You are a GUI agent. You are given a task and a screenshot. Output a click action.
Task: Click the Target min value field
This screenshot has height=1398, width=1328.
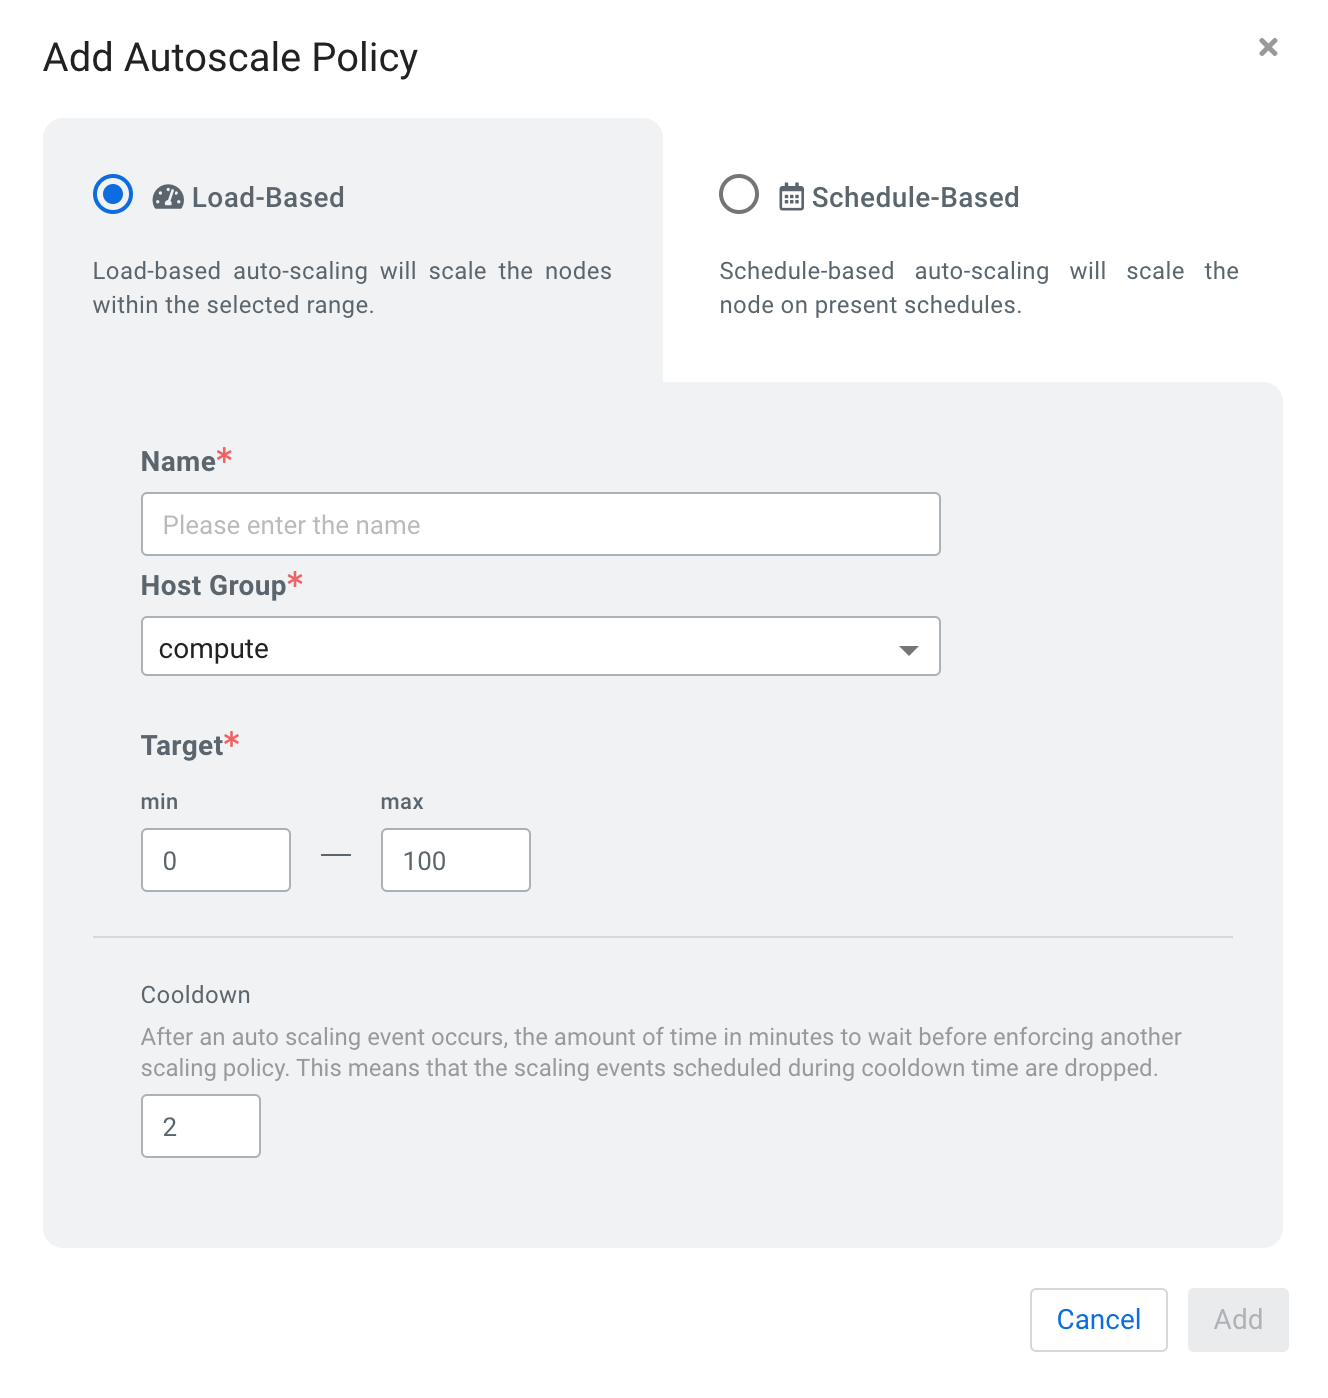216,860
